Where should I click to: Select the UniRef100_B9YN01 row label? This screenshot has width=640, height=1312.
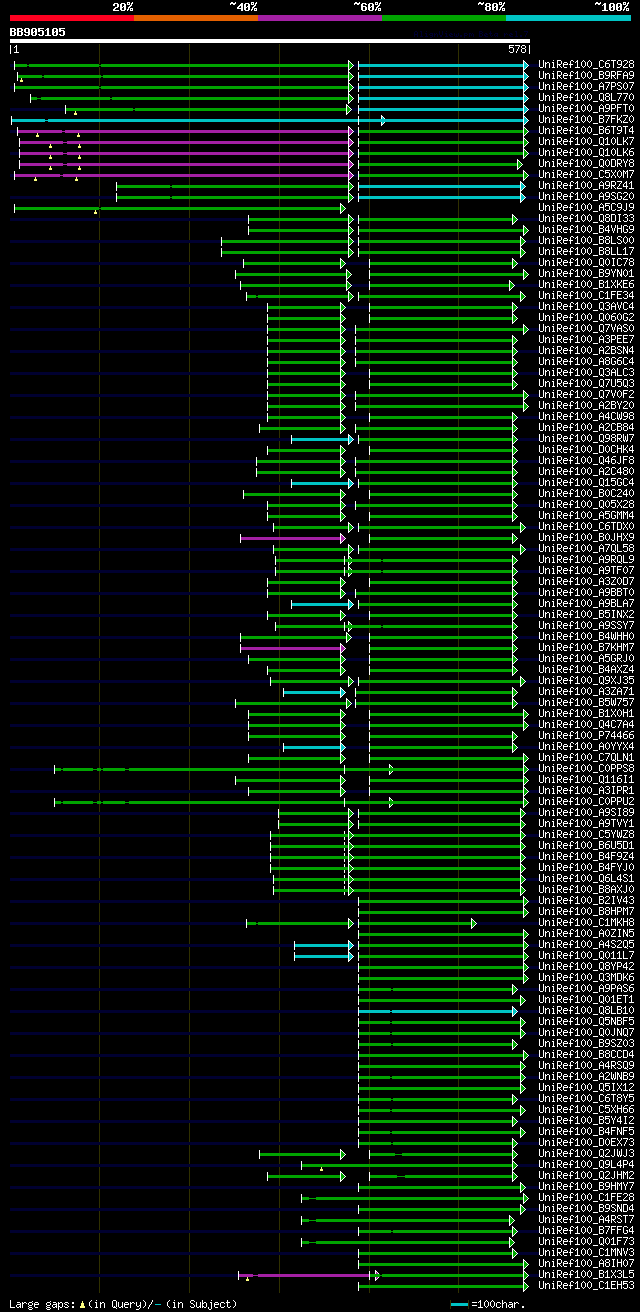[586, 273]
